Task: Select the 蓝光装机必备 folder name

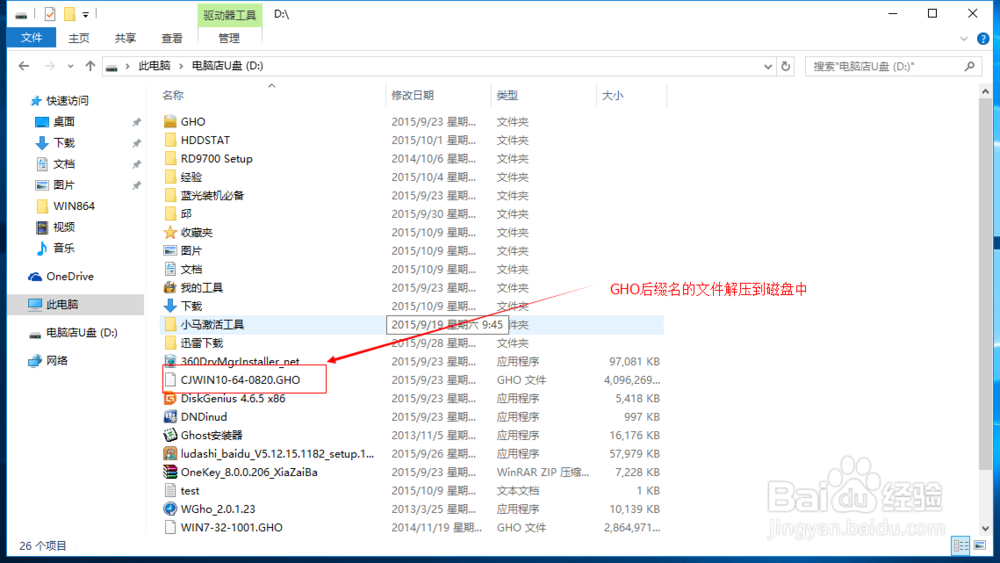Action: pyautogui.click(x=212, y=195)
